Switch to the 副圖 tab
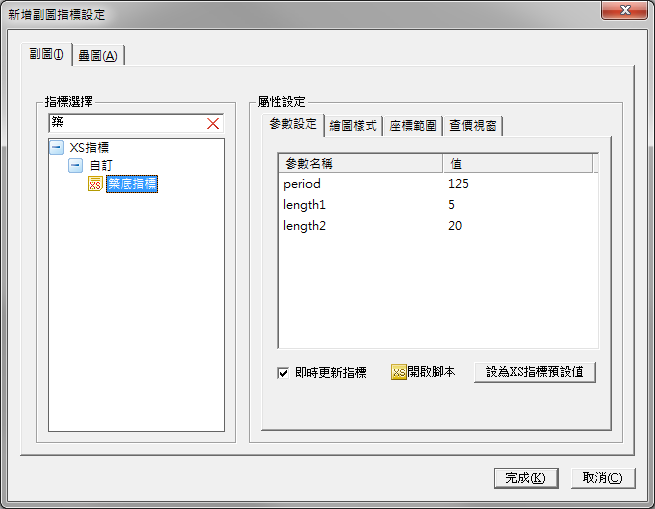The height and width of the screenshot is (509, 655). click(x=46, y=54)
